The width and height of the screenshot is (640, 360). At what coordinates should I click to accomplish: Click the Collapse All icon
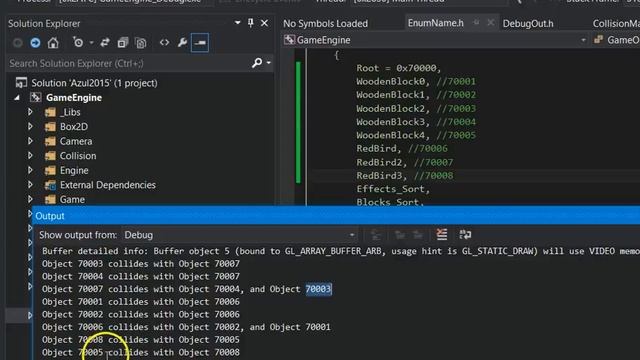[122, 42]
